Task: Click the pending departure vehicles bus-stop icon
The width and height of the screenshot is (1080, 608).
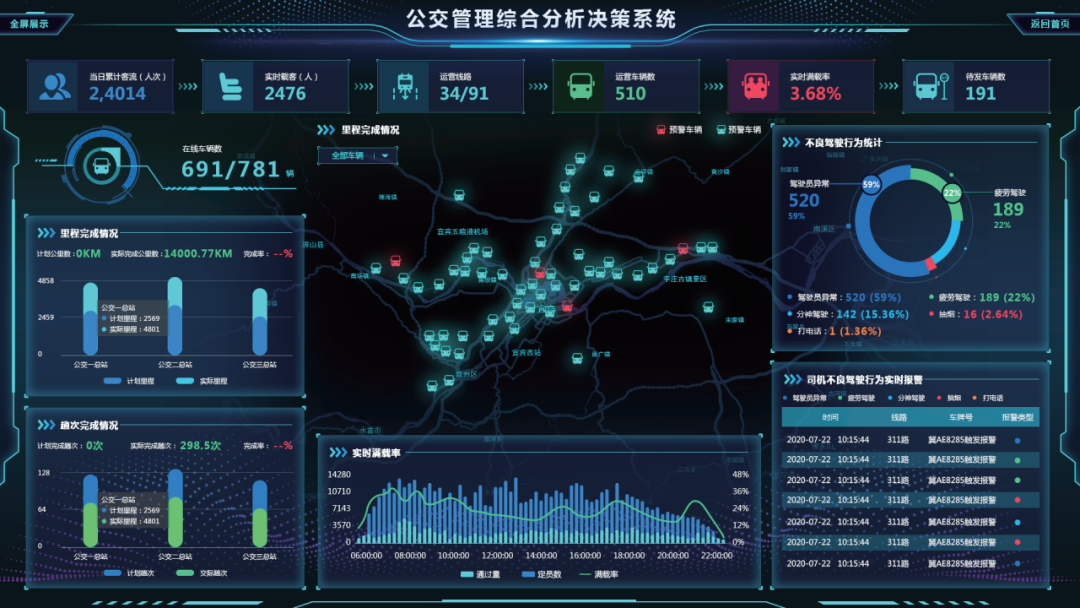Action: (930, 87)
